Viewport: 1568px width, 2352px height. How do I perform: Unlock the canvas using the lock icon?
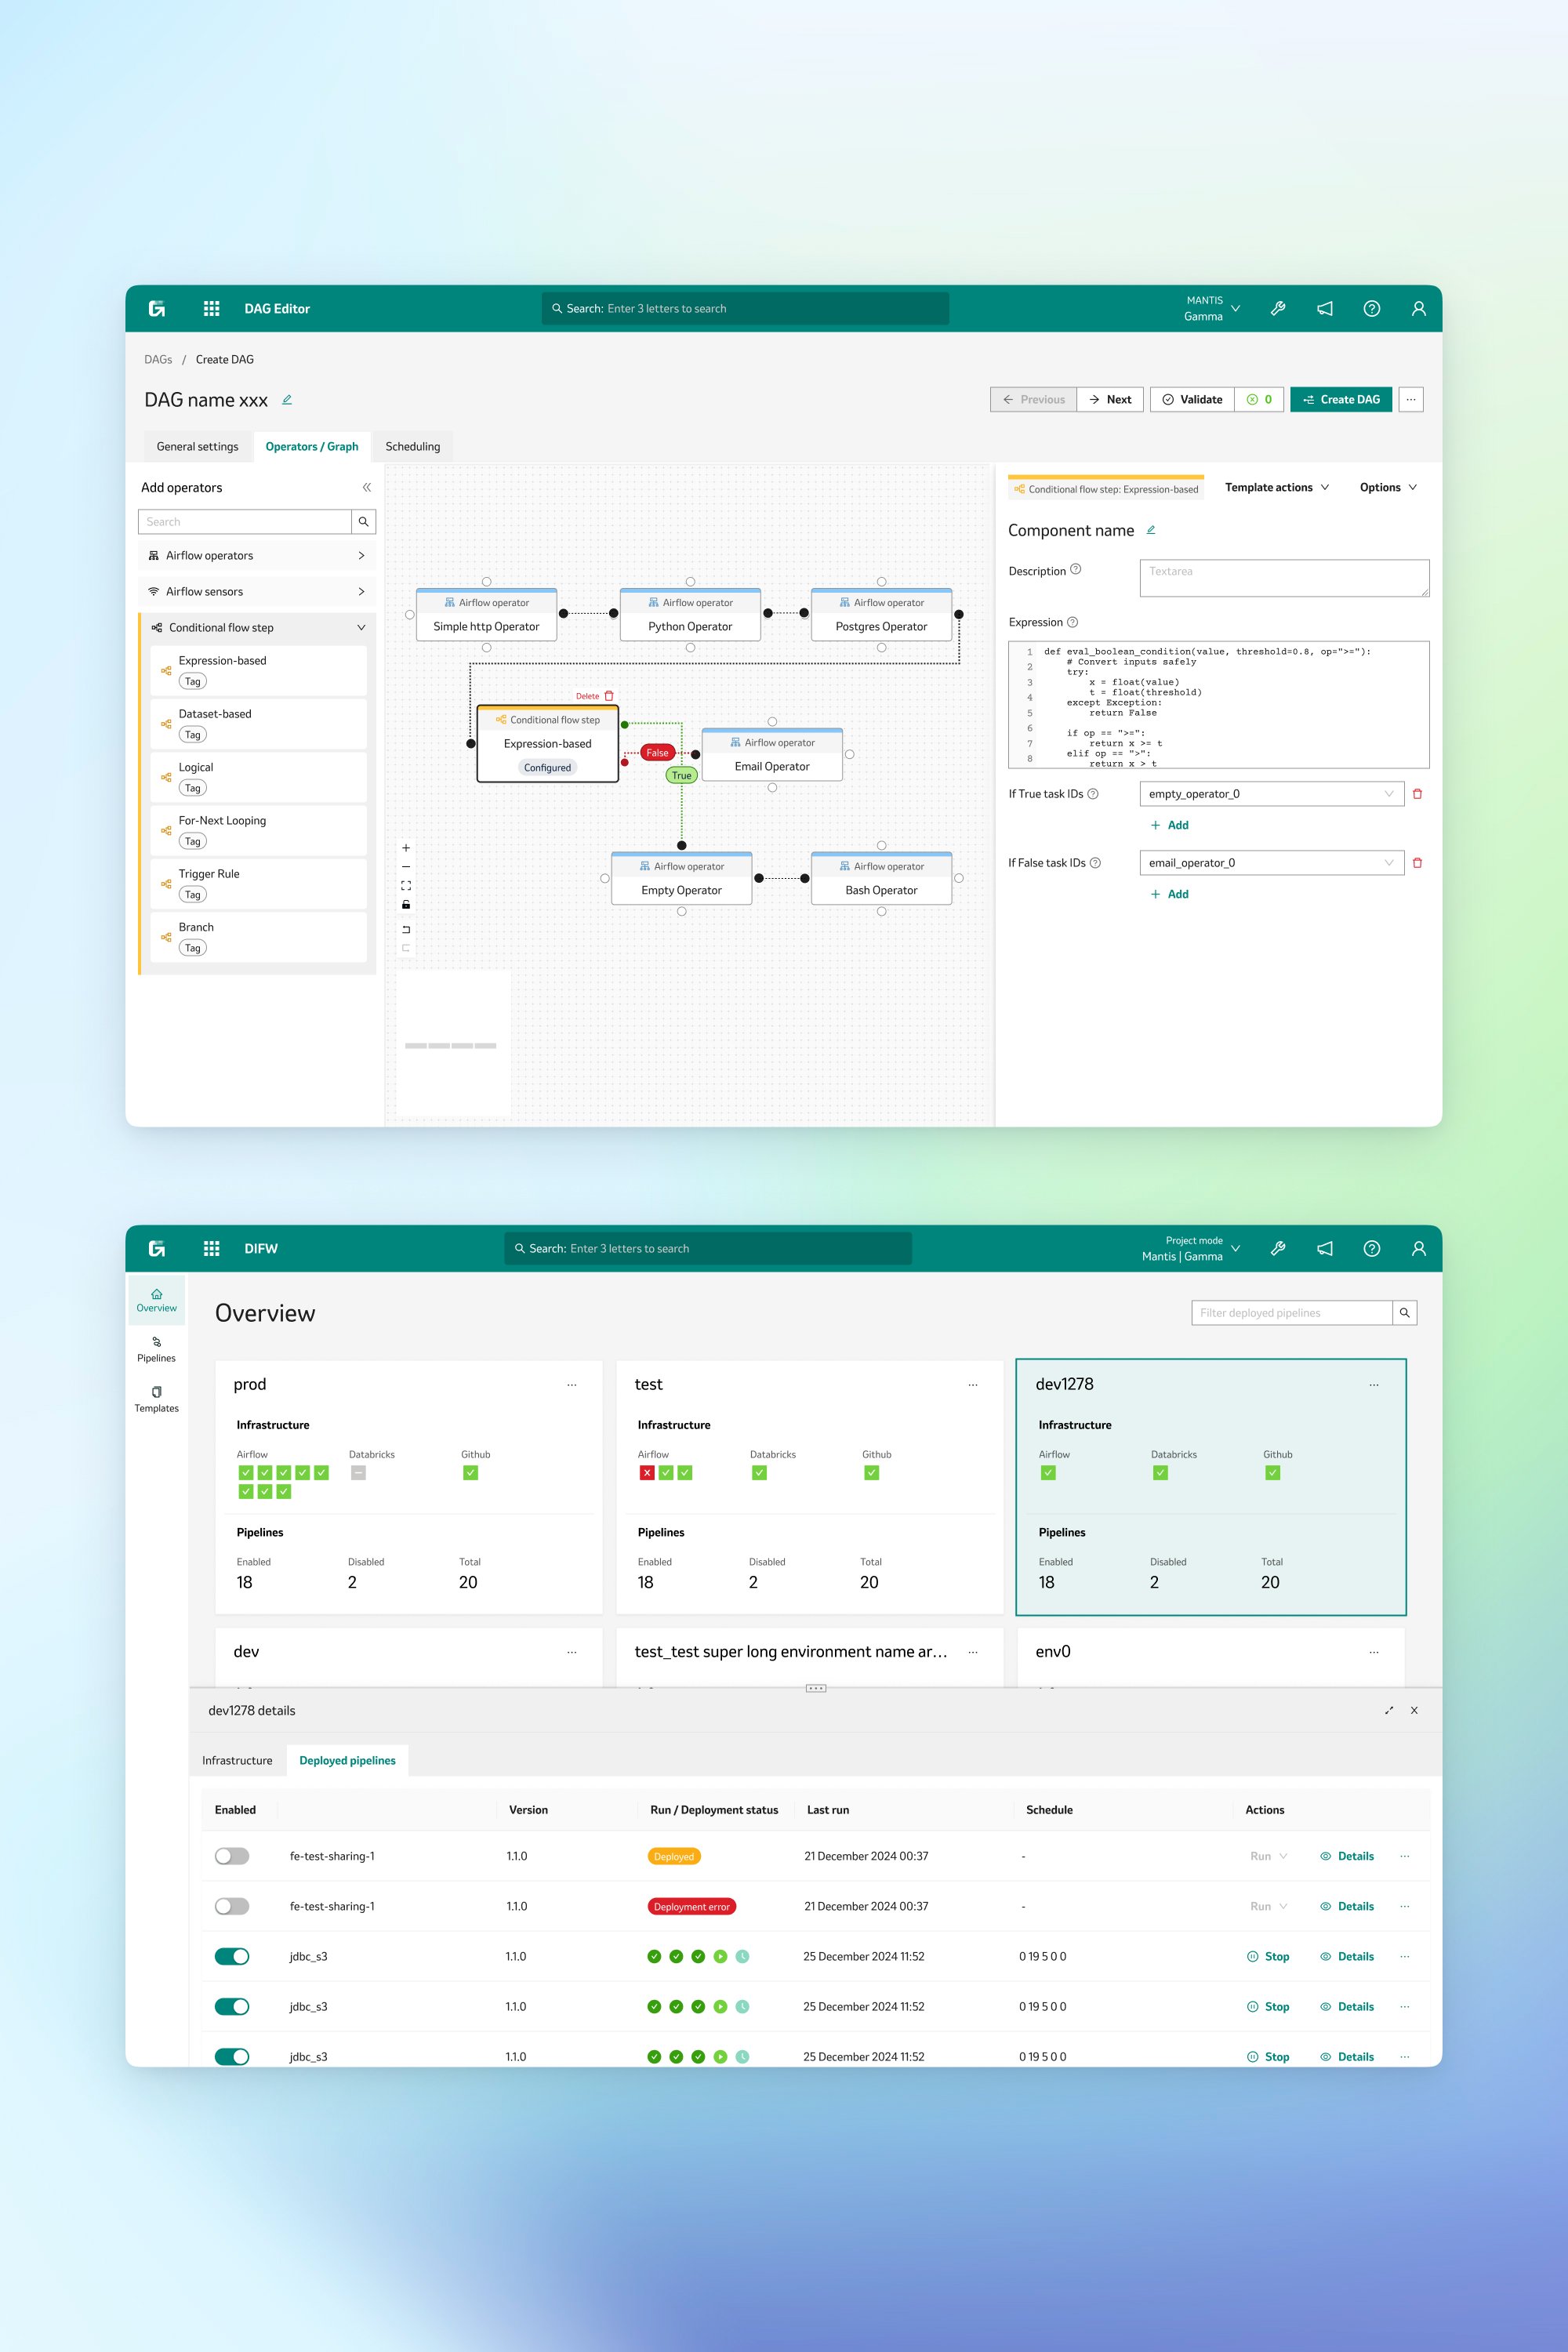(x=406, y=904)
